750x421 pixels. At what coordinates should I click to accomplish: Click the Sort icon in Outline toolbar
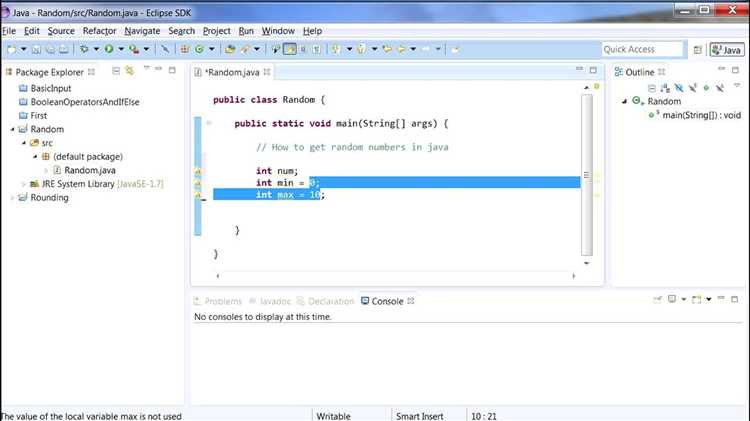pyautogui.click(x=665, y=88)
